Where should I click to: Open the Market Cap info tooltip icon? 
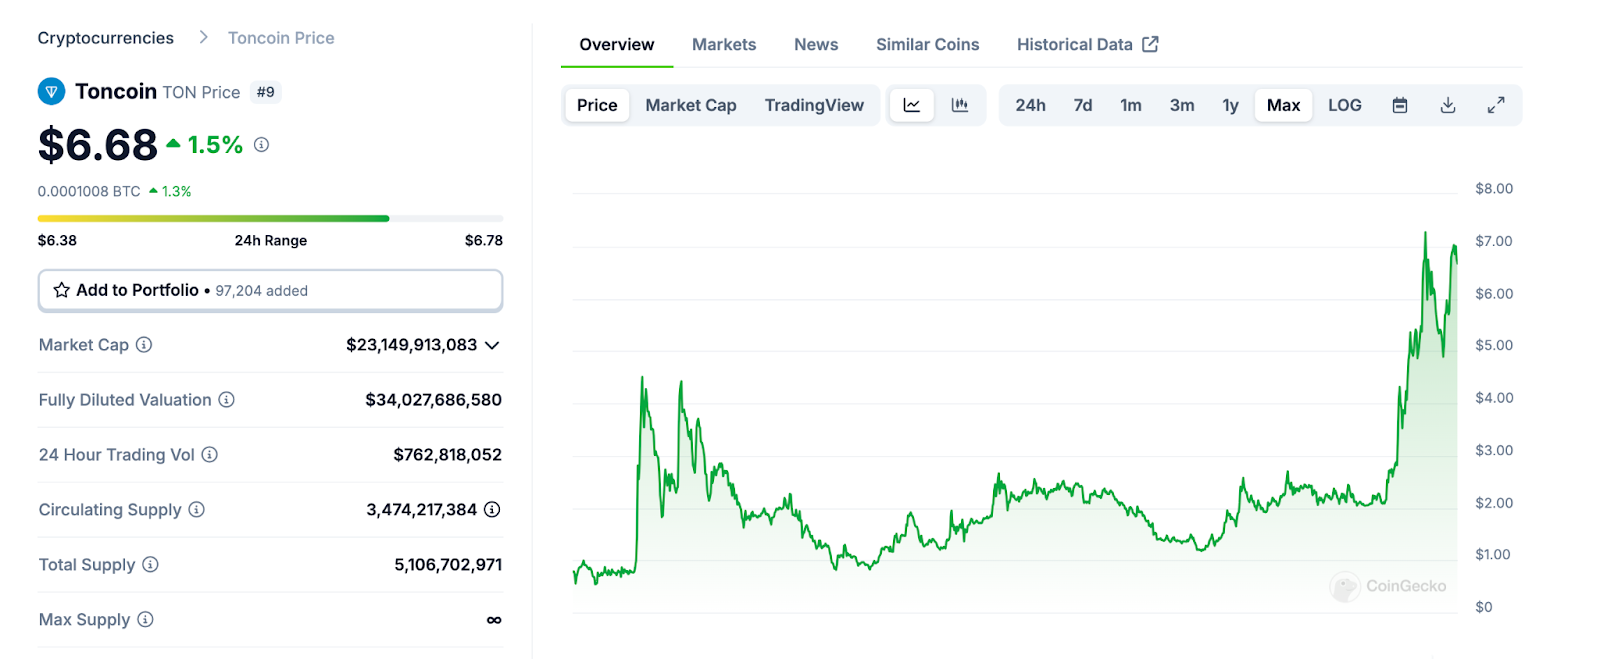point(144,345)
